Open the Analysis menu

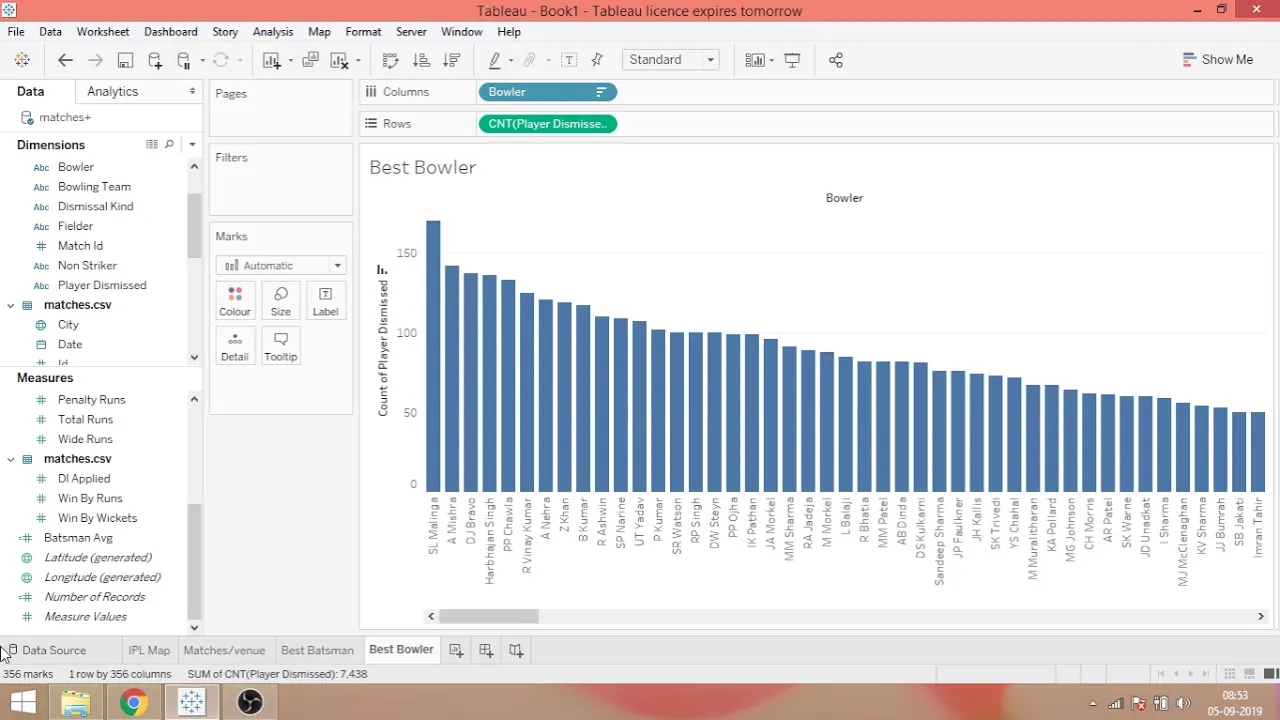[x=273, y=32]
